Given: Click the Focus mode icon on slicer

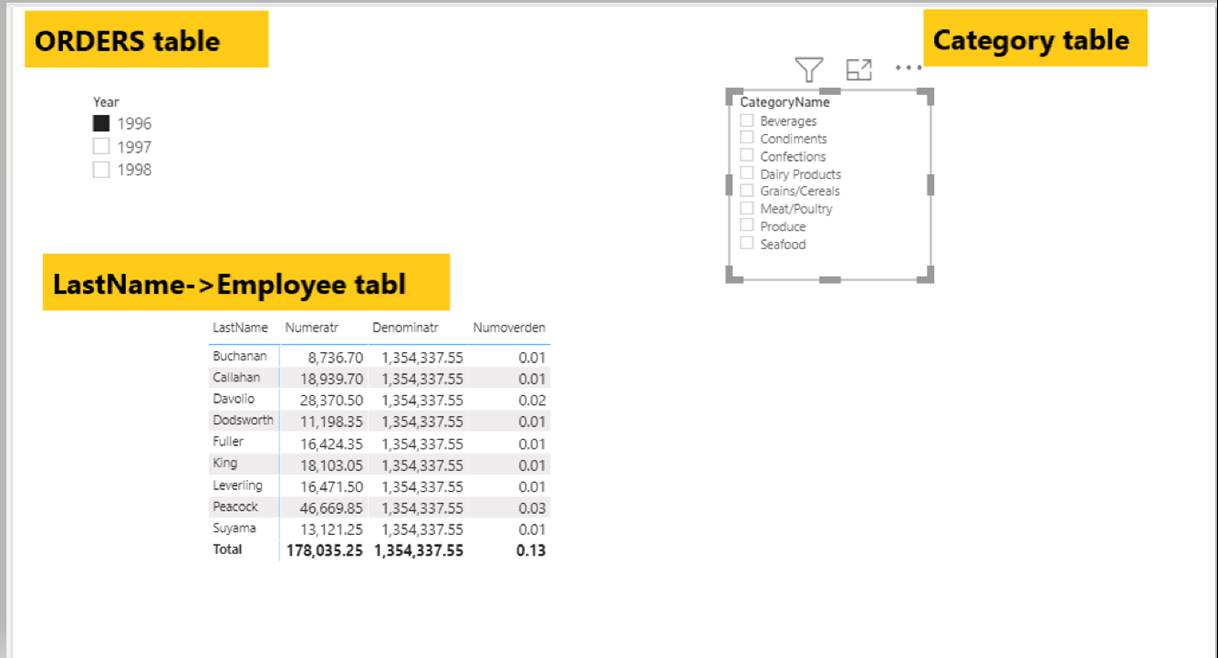Looking at the screenshot, I should click(x=859, y=69).
